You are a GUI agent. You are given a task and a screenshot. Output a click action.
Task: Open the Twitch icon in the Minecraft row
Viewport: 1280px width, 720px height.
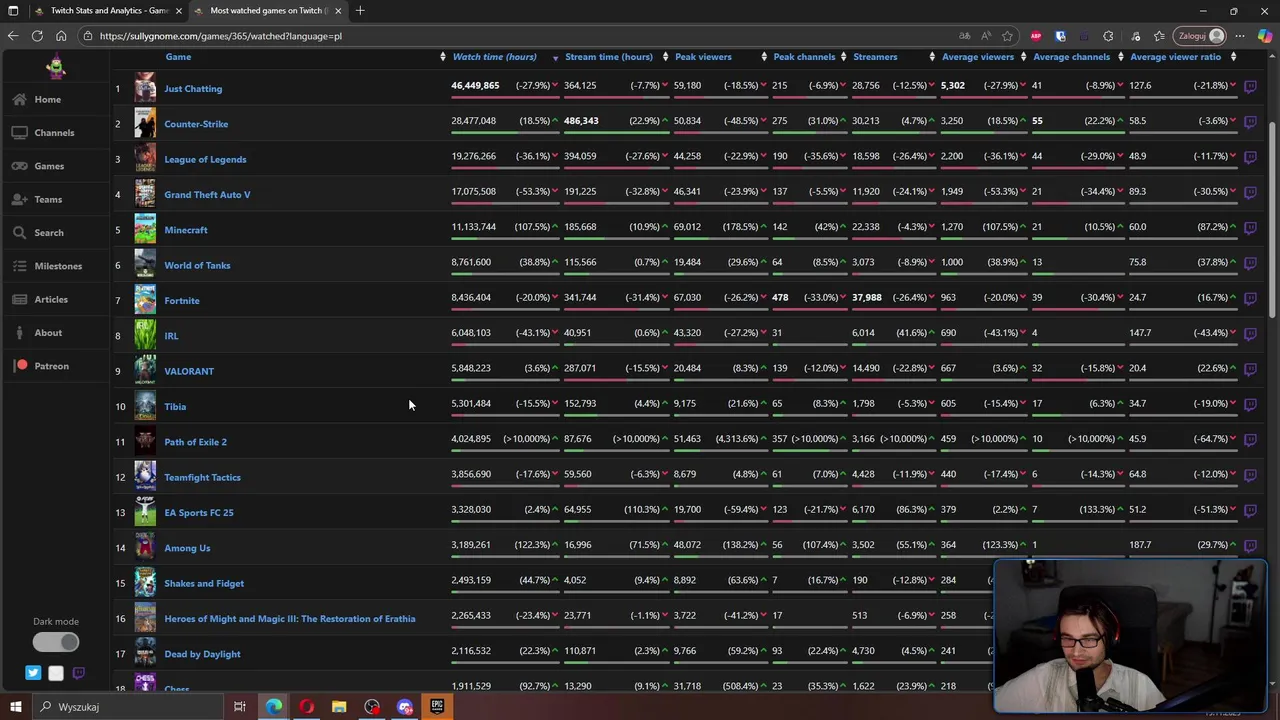coord(1250,227)
